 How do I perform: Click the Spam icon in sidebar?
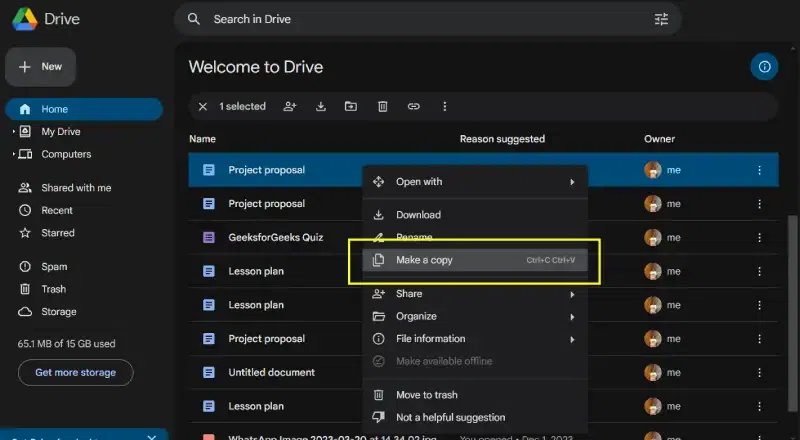(x=25, y=266)
